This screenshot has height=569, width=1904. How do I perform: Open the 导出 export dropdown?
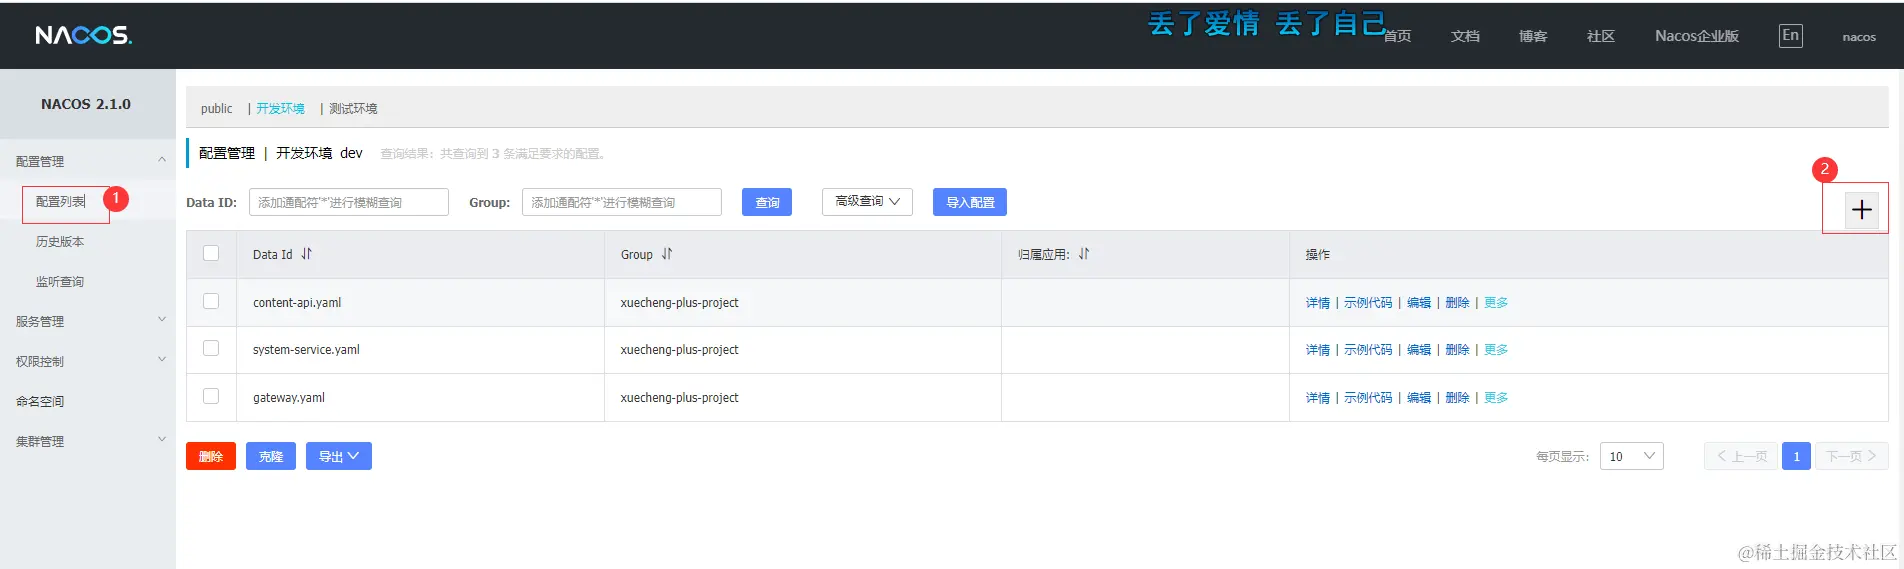(x=338, y=456)
